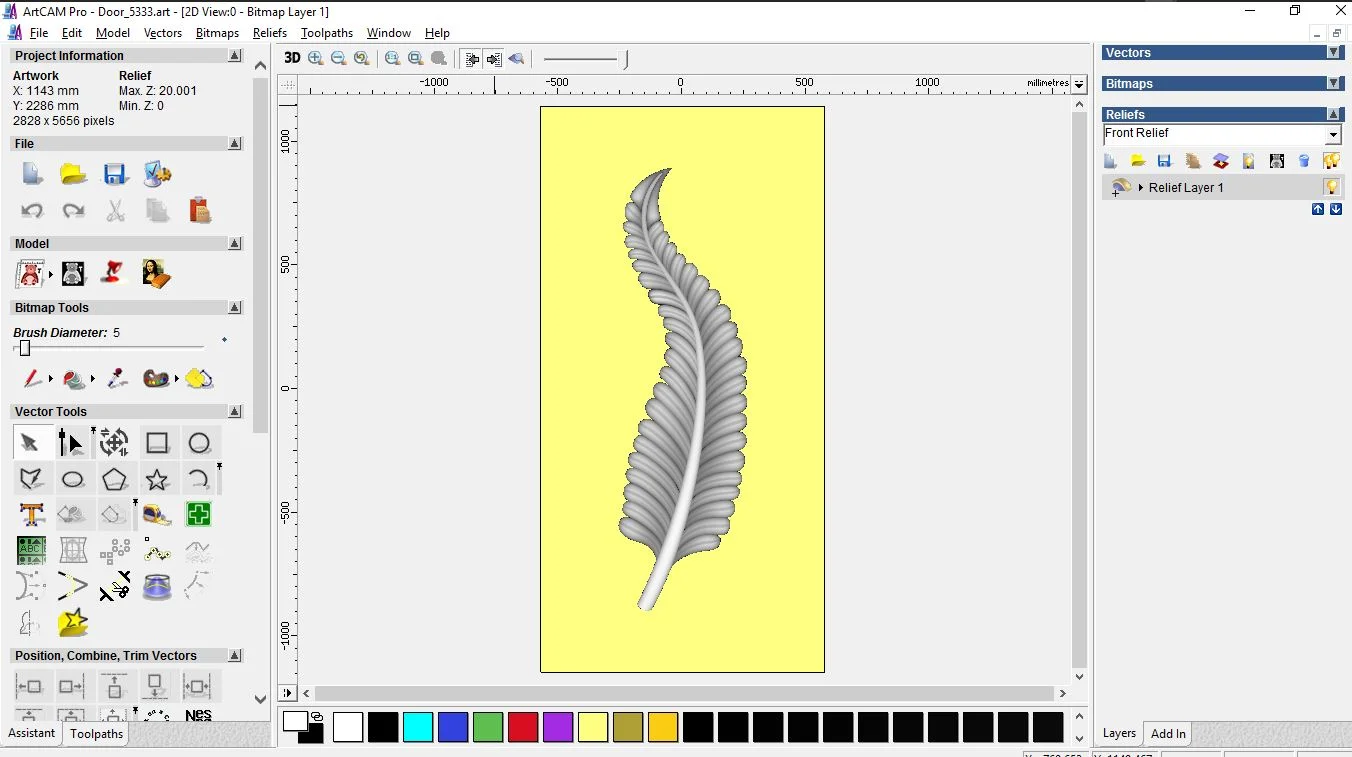Click the Relief Layer 1 entry
The height and width of the screenshot is (757, 1352).
point(1185,188)
